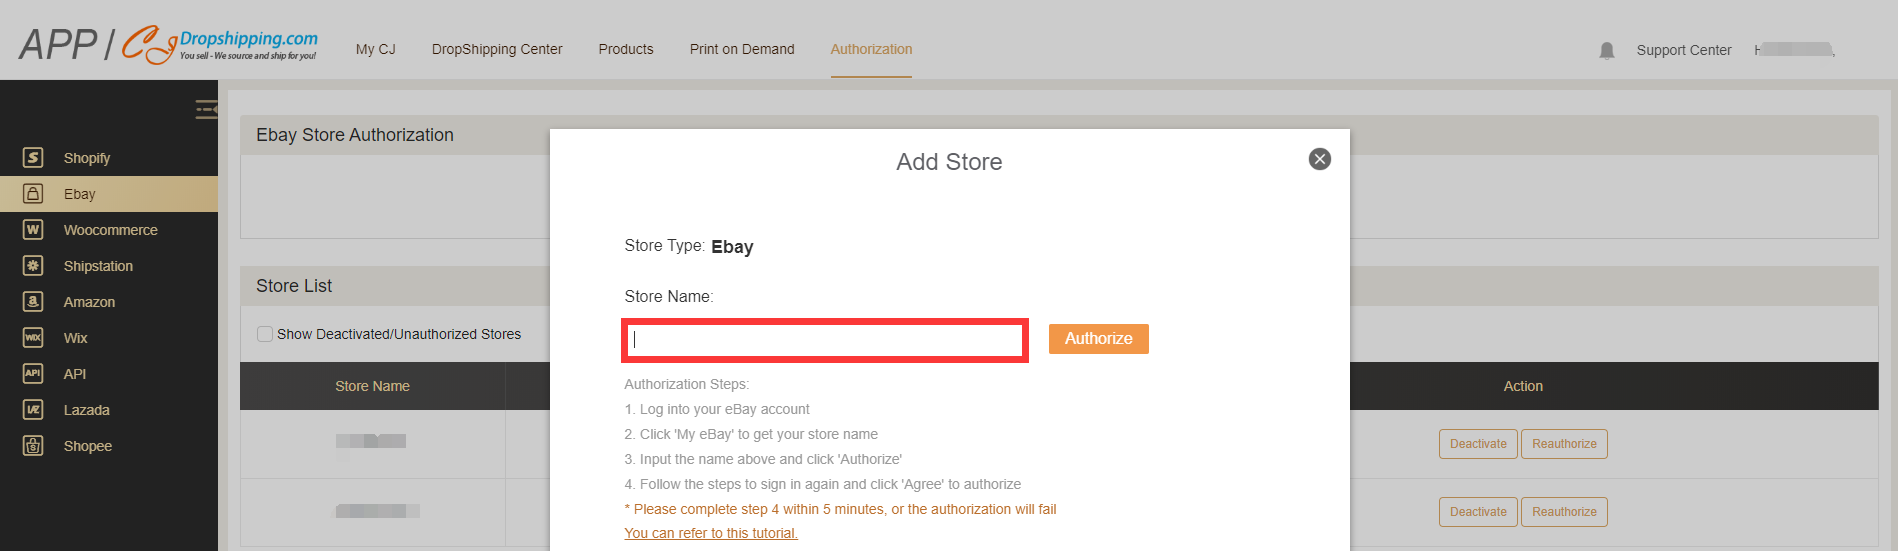1898x551 pixels.
Task: Click the Shopee bag icon
Action: tap(33, 446)
